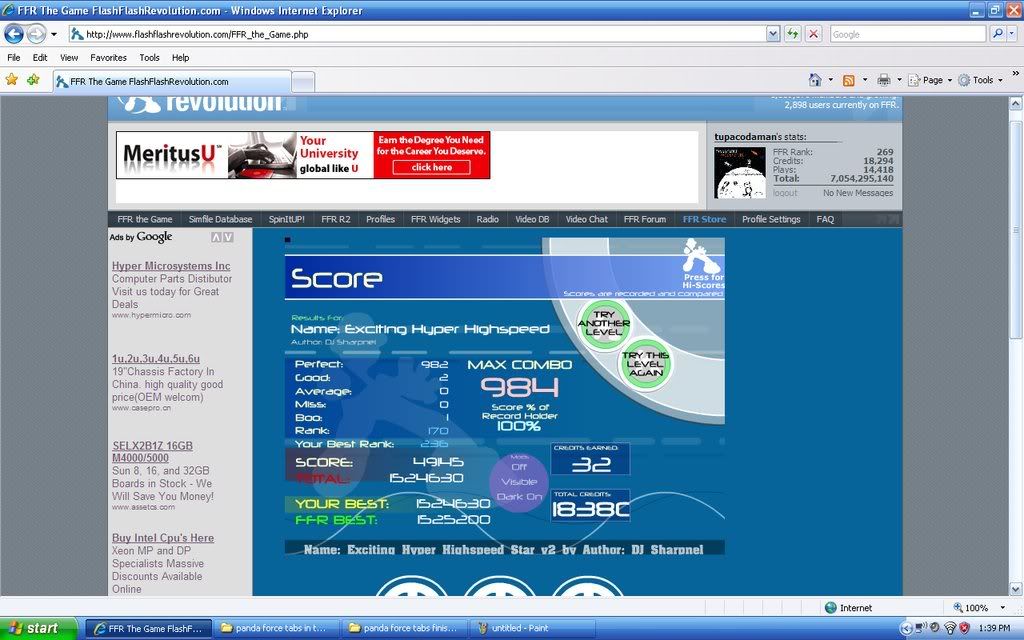Click the RSS feeds toolbar icon
The width and height of the screenshot is (1024, 640).
click(x=848, y=80)
